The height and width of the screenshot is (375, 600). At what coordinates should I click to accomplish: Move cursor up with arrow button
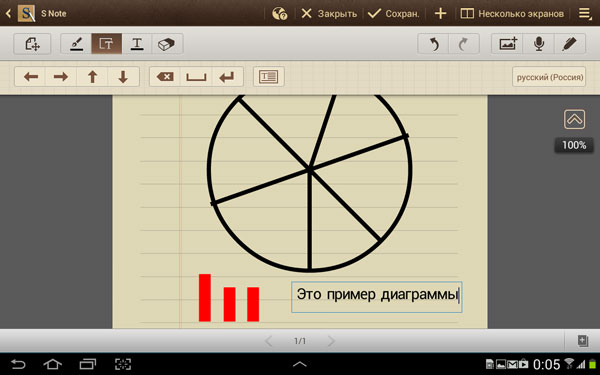92,77
